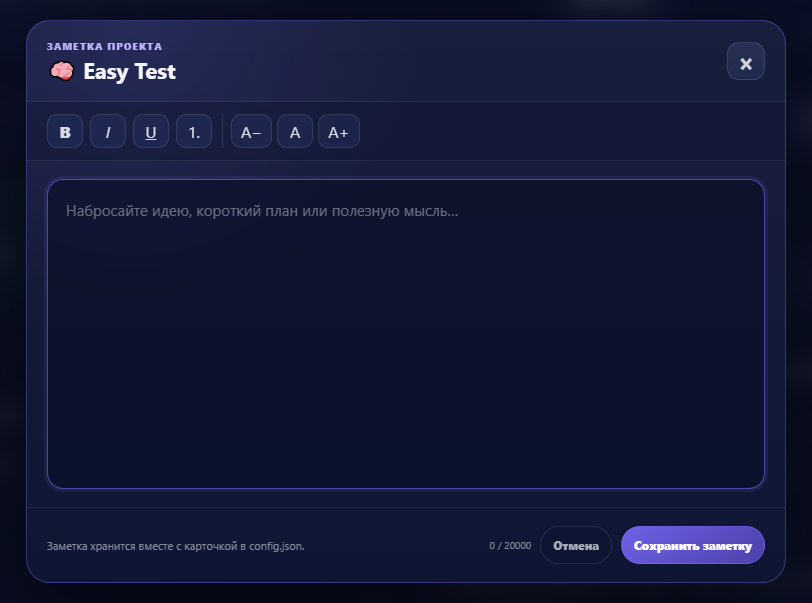Click the brain emoji beside the Easy Test title
812x603 pixels.
point(62,71)
